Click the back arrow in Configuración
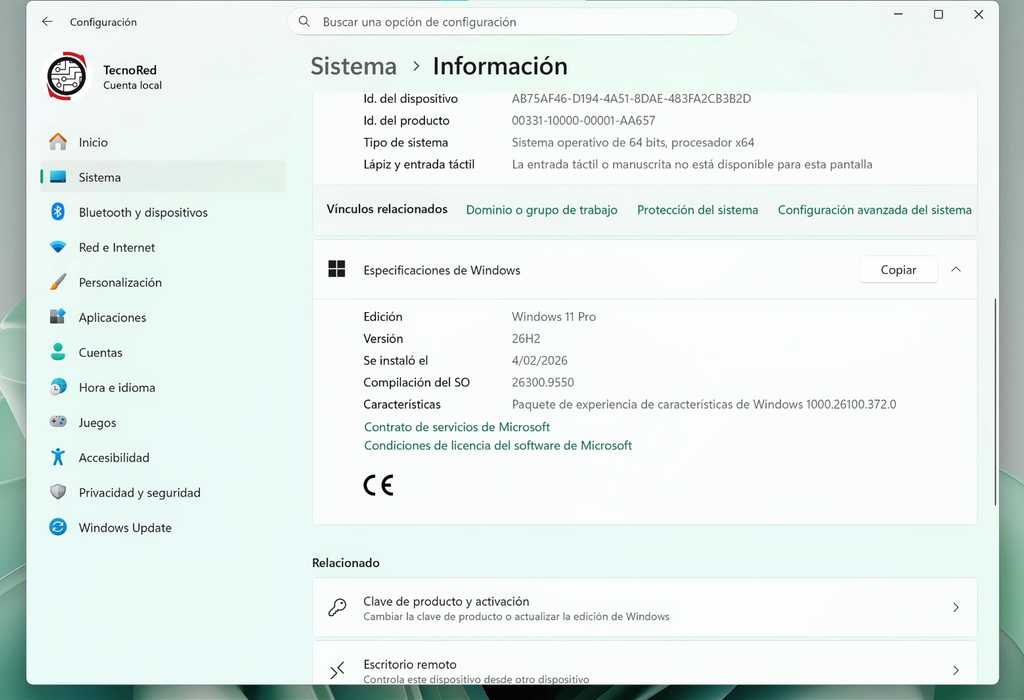Image resolution: width=1024 pixels, height=700 pixels. [x=47, y=22]
